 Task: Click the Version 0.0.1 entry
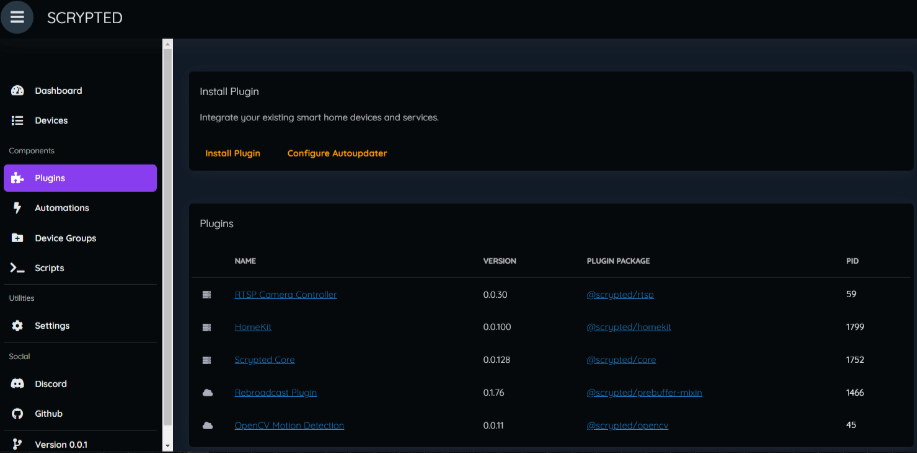point(80,444)
